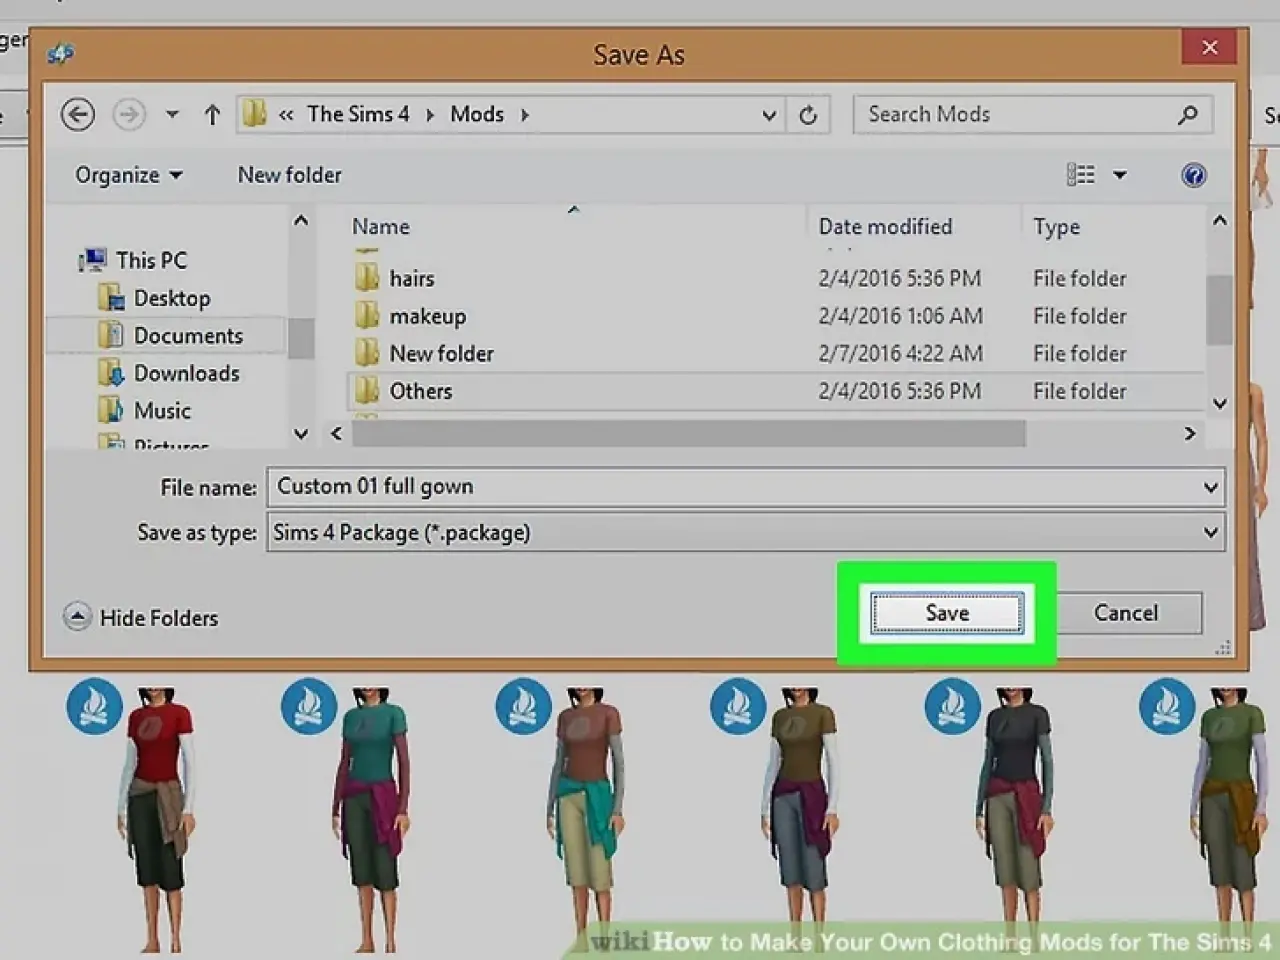Expand the address bar path dropdown
The width and height of the screenshot is (1280, 960).
pyautogui.click(x=769, y=115)
